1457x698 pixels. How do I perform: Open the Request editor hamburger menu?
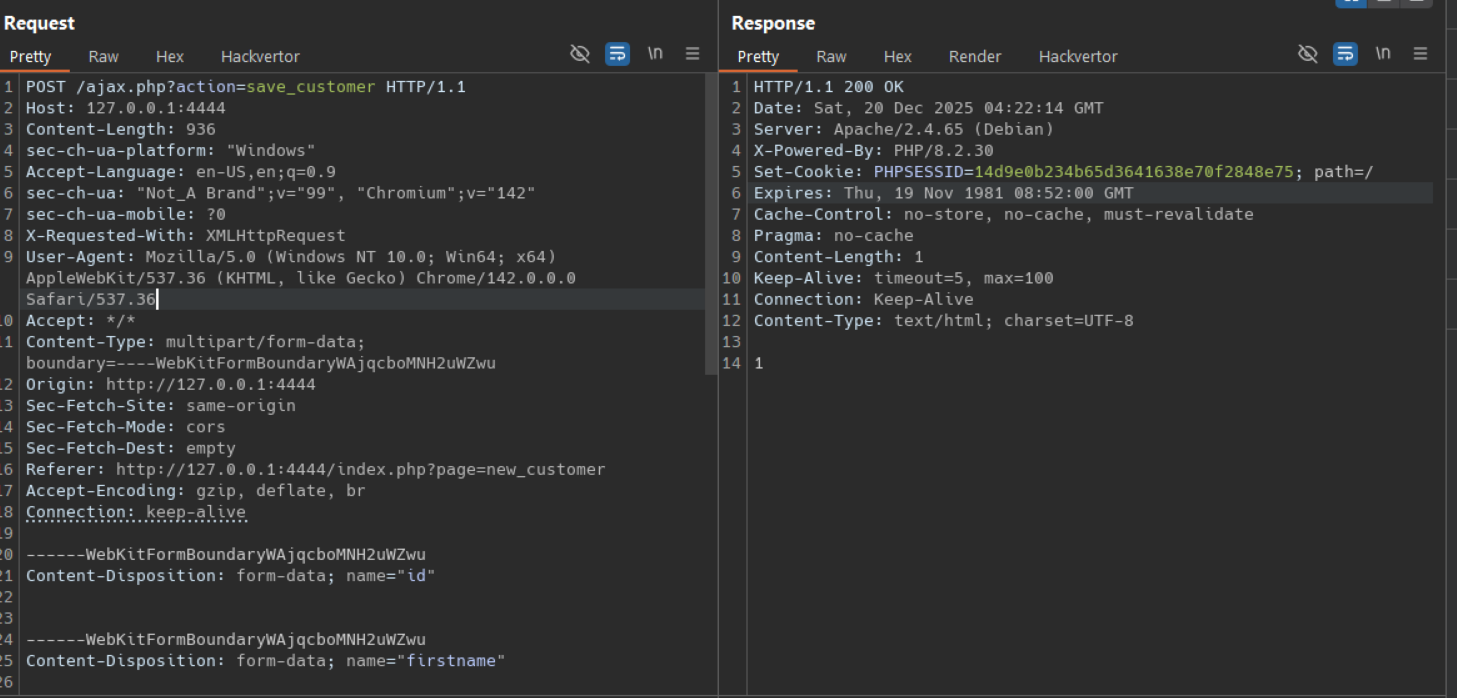(x=692, y=54)
